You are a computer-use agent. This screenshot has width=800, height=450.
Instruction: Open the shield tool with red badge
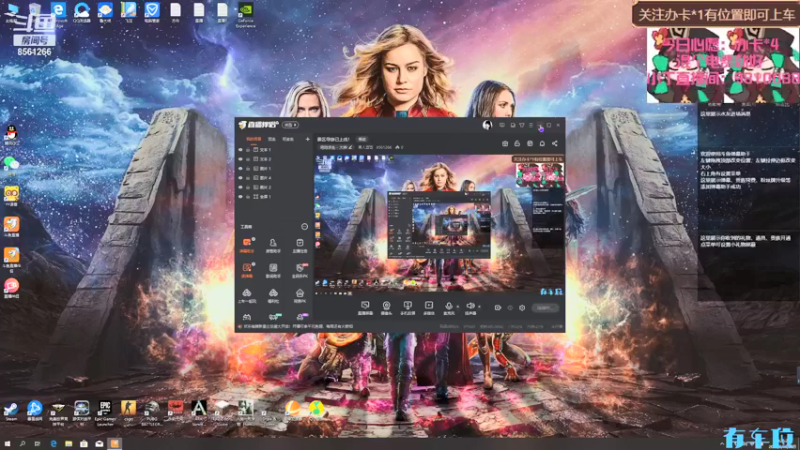[300, 268]
